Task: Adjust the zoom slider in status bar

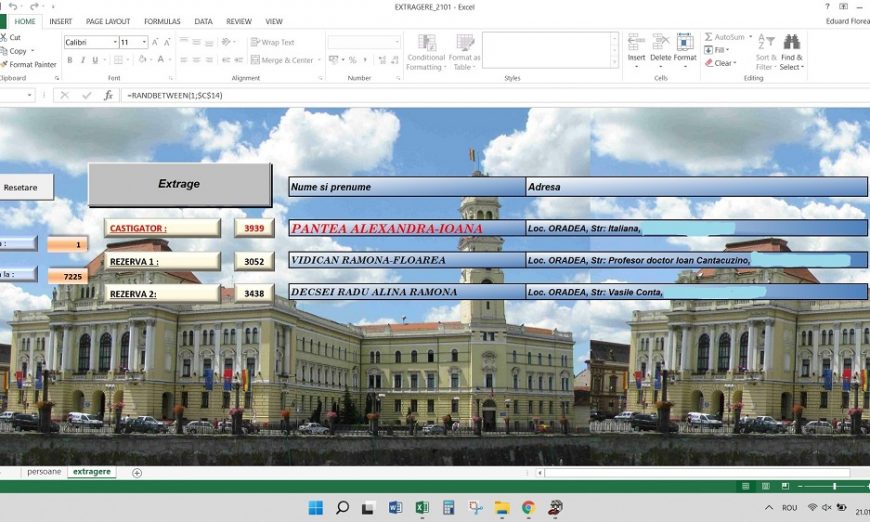Action: coord(834,486)
